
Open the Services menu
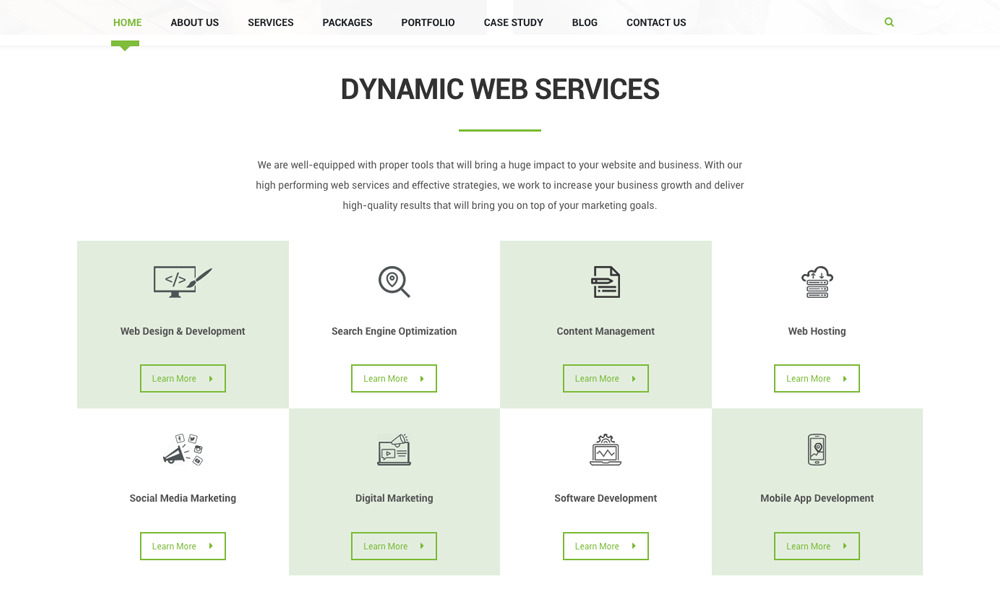(x=270, y=22)
